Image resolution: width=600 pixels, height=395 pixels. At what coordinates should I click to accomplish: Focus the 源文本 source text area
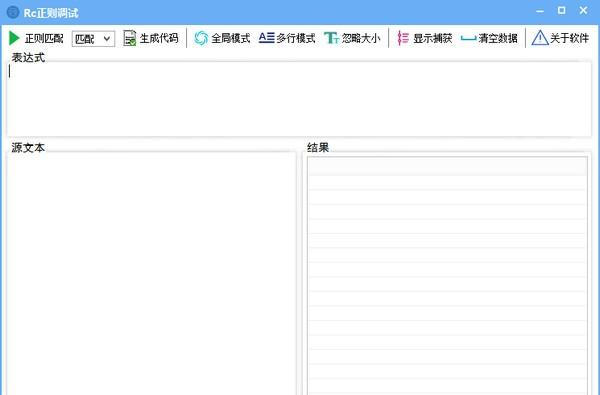(152, 274)
